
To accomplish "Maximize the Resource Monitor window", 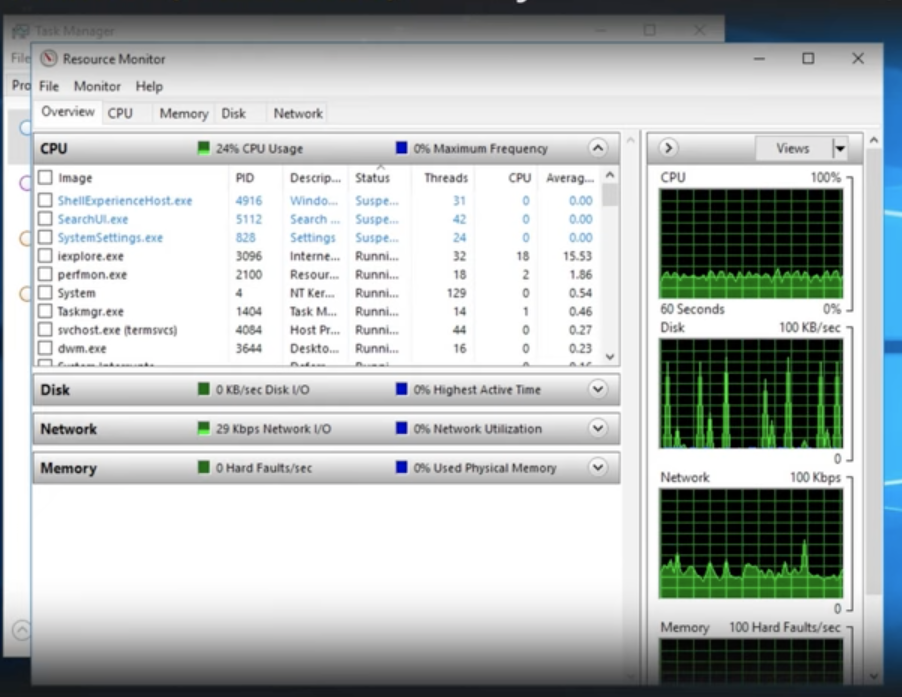I will click(x=808, y=58).
